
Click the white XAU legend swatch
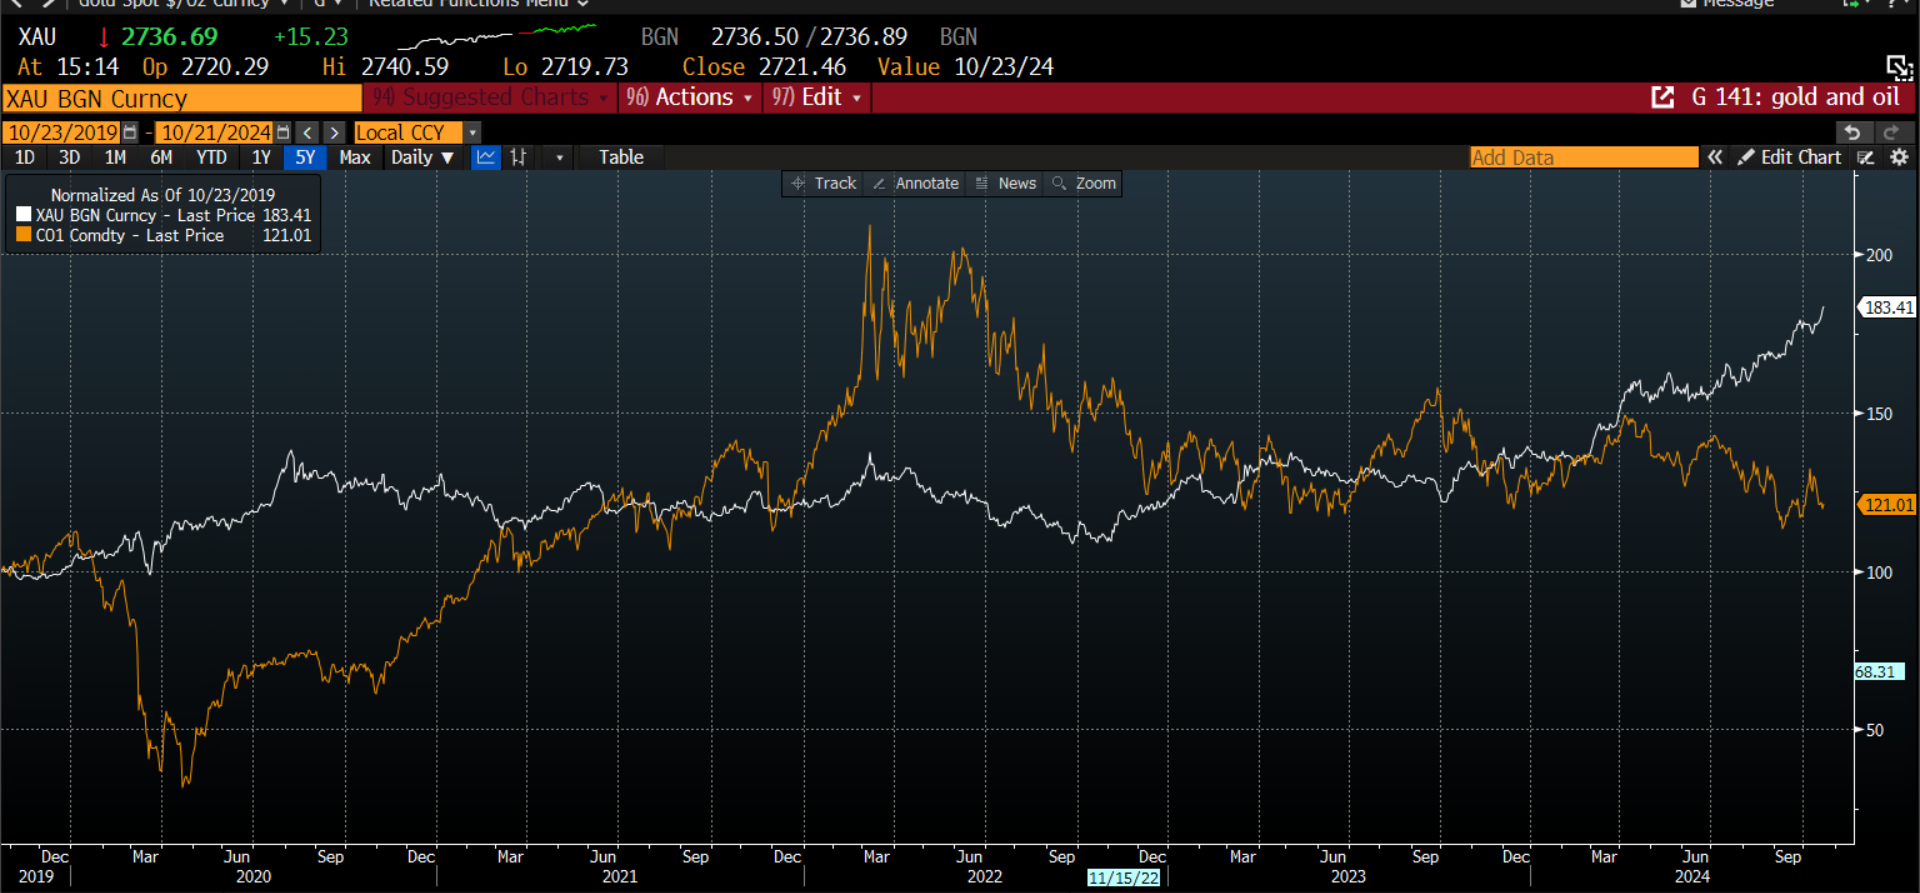point(24,215)
